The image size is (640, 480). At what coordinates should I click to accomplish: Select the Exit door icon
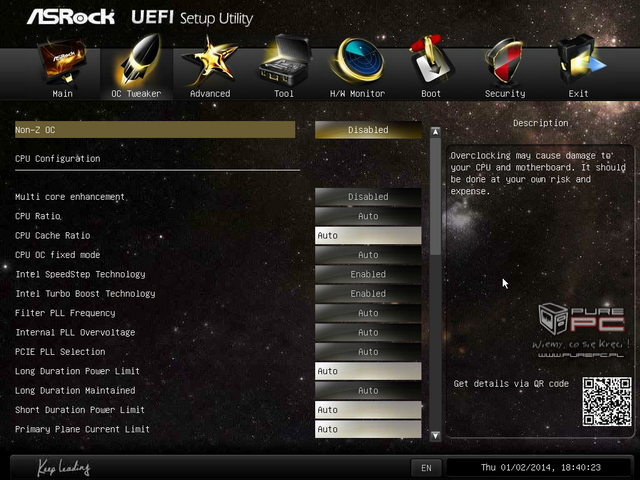[x=580, y=61]
